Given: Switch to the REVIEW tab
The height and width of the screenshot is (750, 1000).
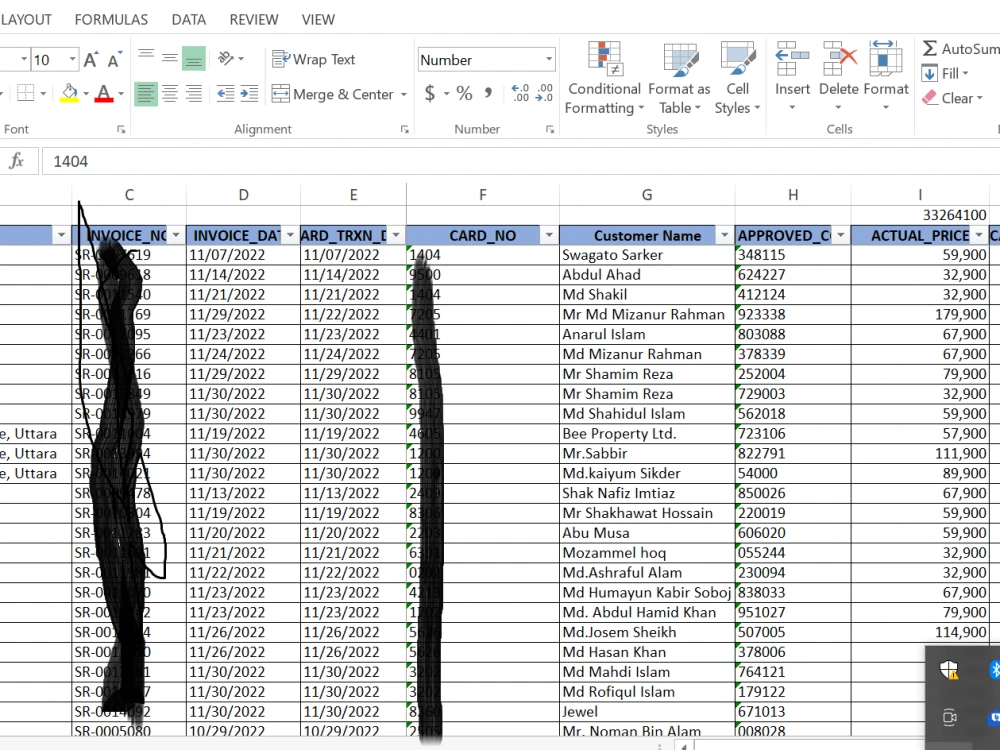Looking at the screenshot, I should pyautogui.click(x=254, y=20).
